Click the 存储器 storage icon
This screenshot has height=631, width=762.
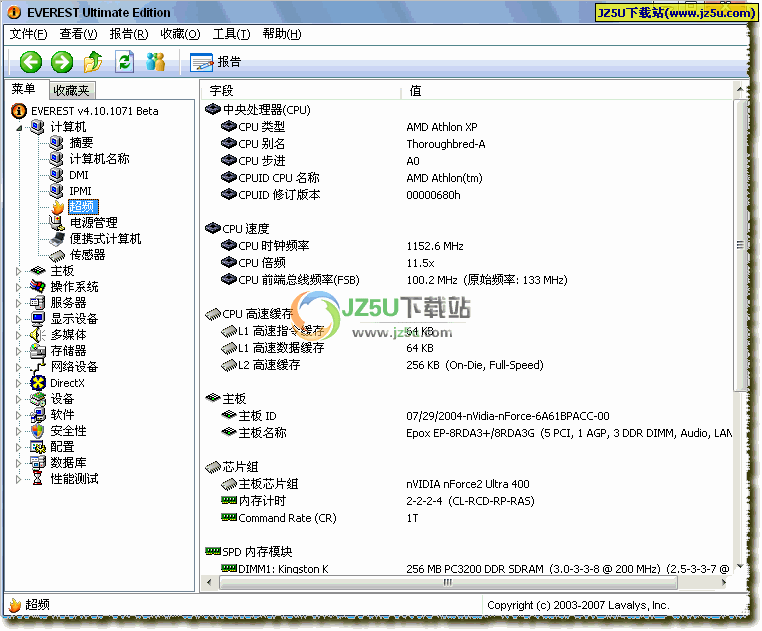pyautogui.click(x=38, y=351)
